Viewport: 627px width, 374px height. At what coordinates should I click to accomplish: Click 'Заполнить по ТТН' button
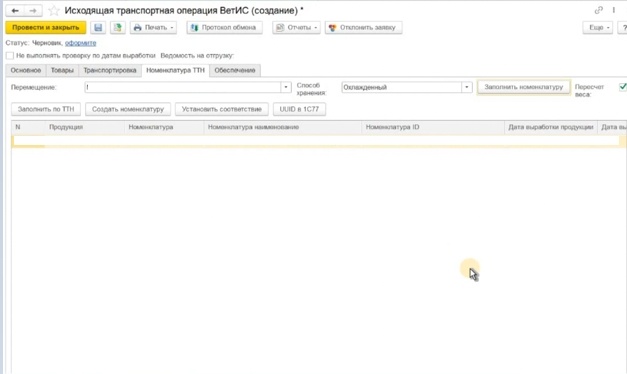46,109
